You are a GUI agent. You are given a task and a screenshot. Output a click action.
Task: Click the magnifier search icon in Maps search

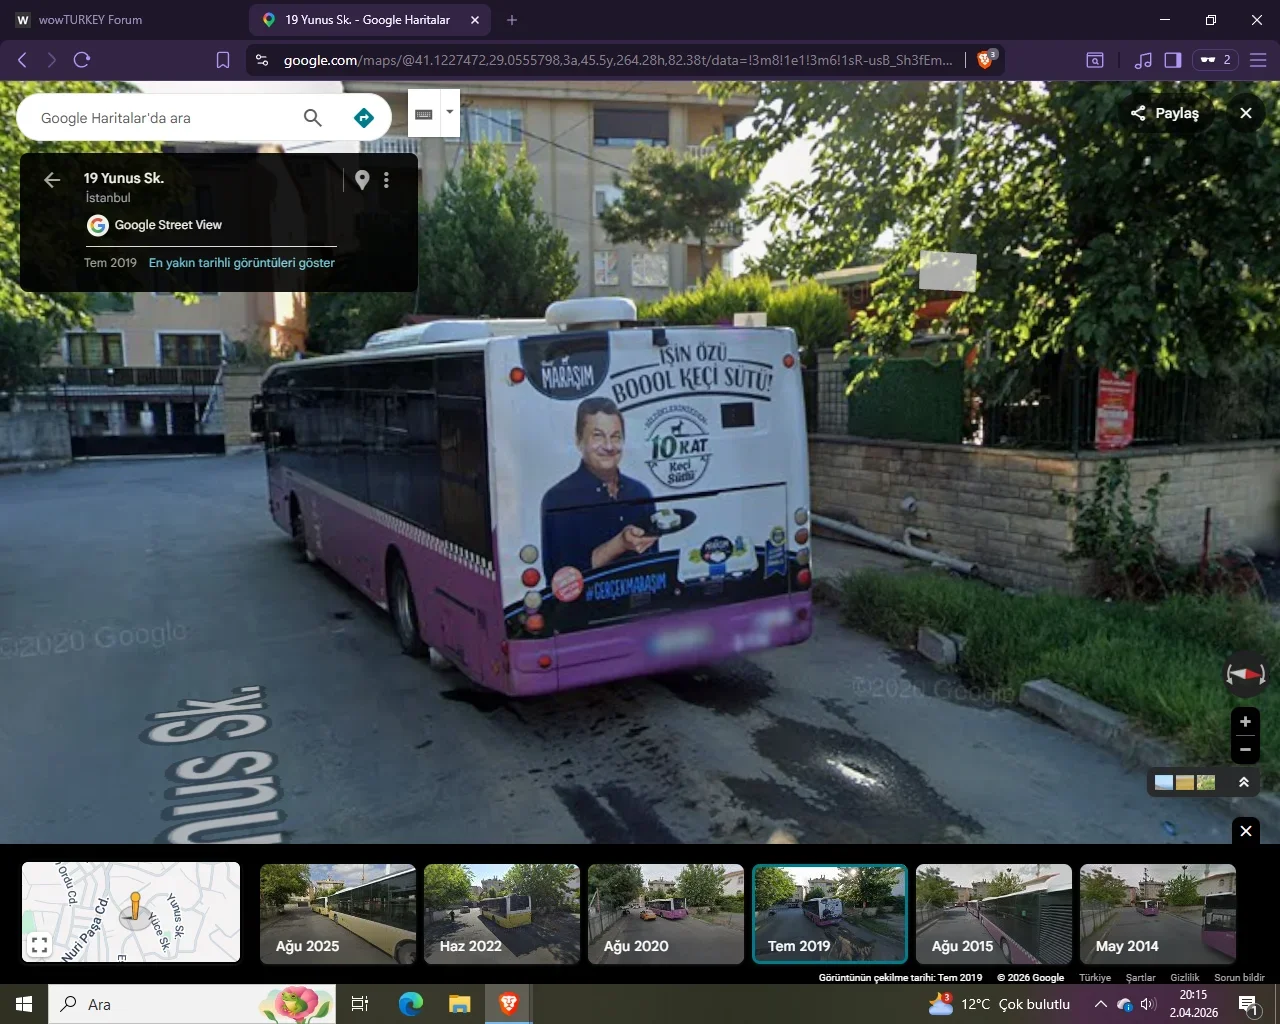point(313,117)
